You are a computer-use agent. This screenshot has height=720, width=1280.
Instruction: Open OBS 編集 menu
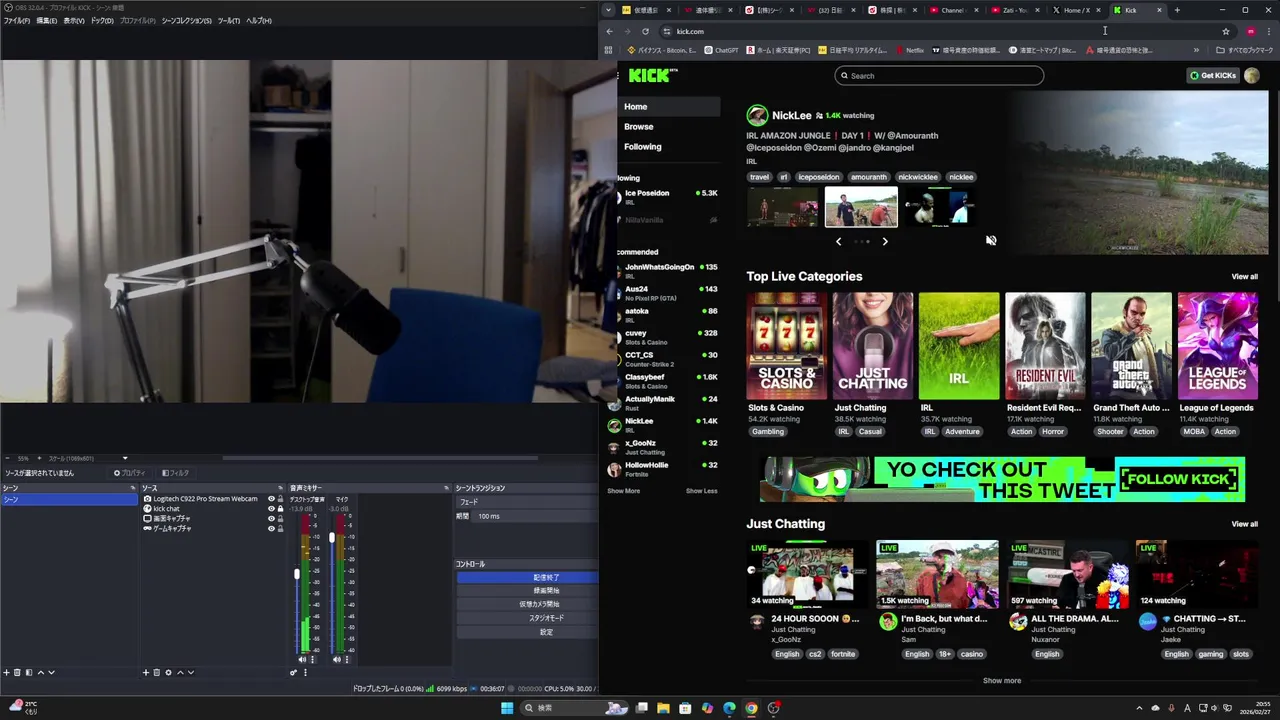click(x=46, y=21)
